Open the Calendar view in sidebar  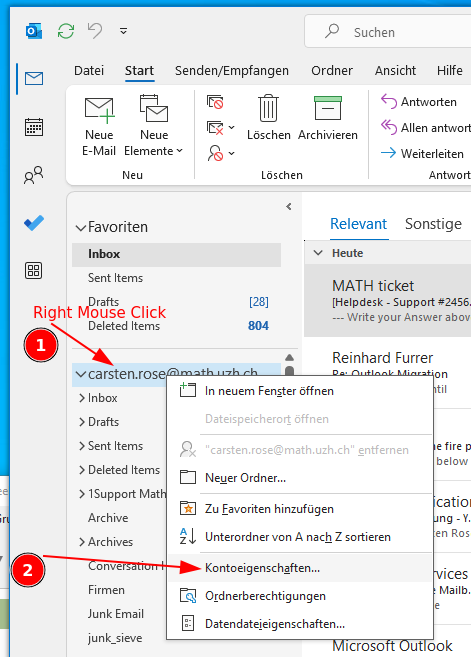(x=34, y=127)
